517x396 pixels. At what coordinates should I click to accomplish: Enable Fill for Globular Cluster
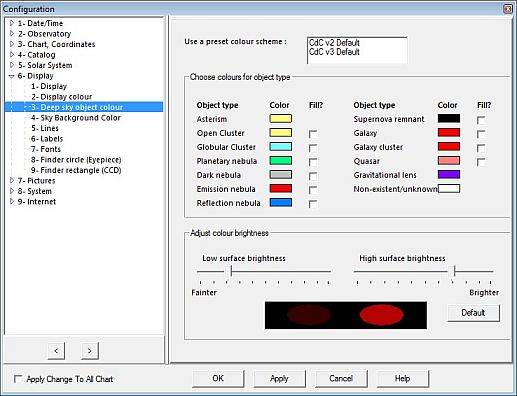click(x=313, y=148)
